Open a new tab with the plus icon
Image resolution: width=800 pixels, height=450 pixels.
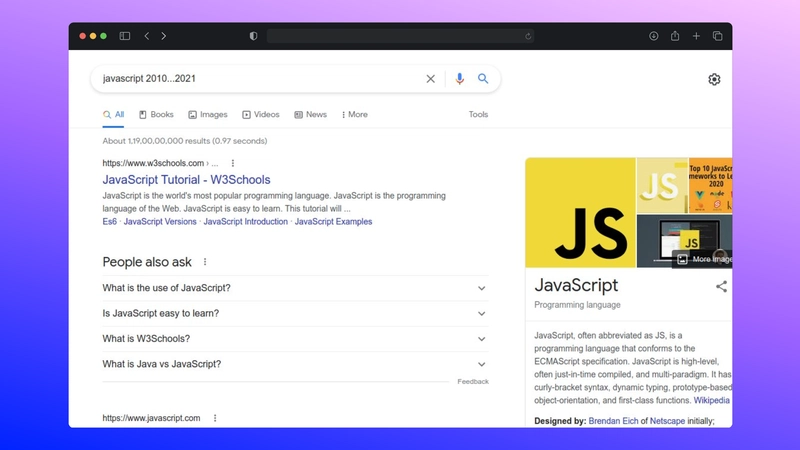click(x=696, y=36)
